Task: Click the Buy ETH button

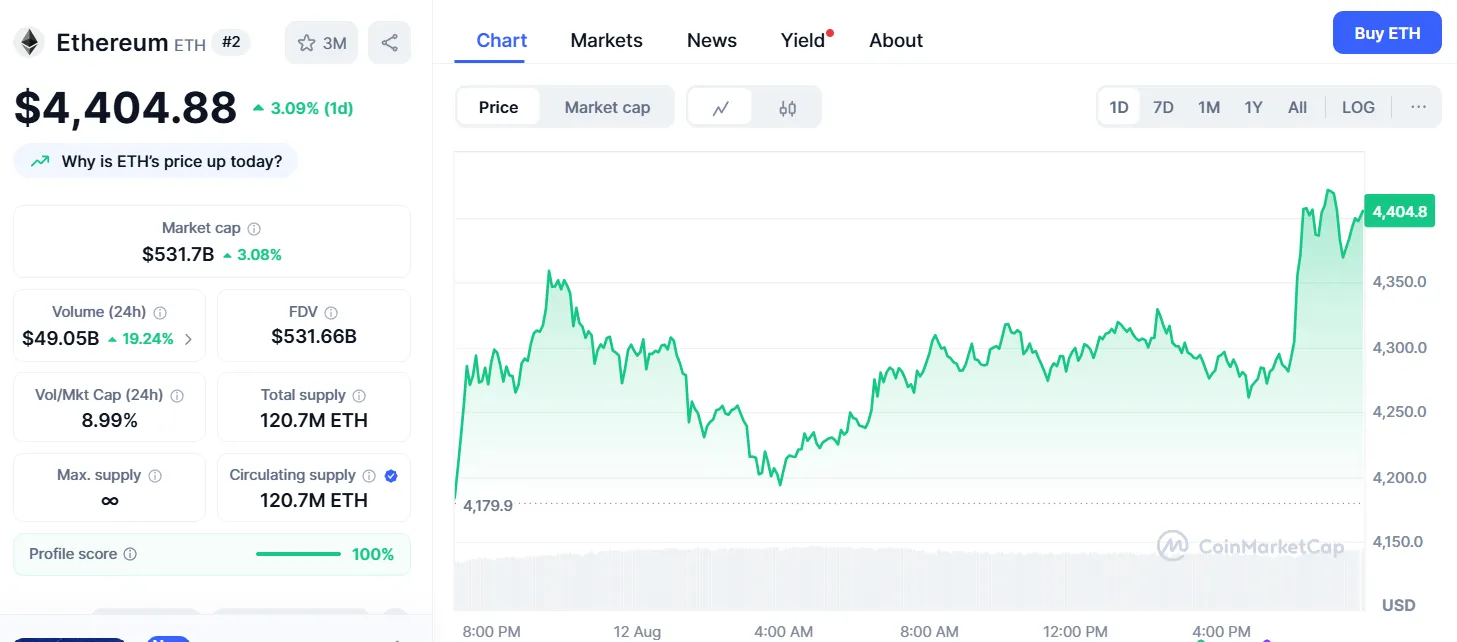Action: click(x=1387, y=33)
